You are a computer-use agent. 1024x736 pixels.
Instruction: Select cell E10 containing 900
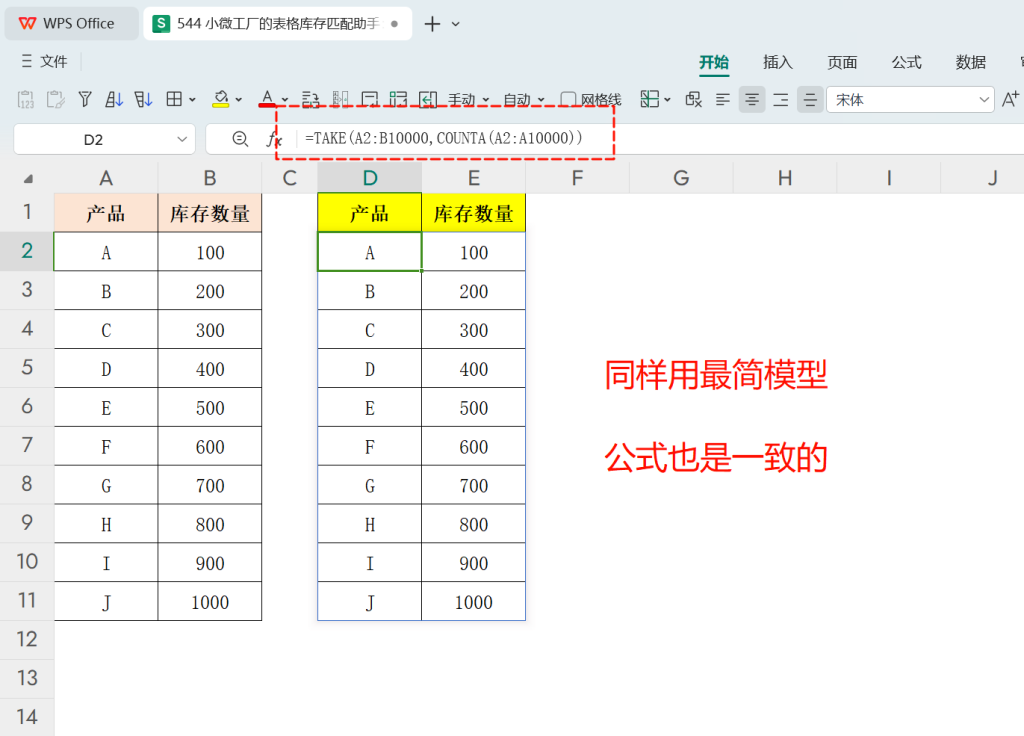pos(473,563)
